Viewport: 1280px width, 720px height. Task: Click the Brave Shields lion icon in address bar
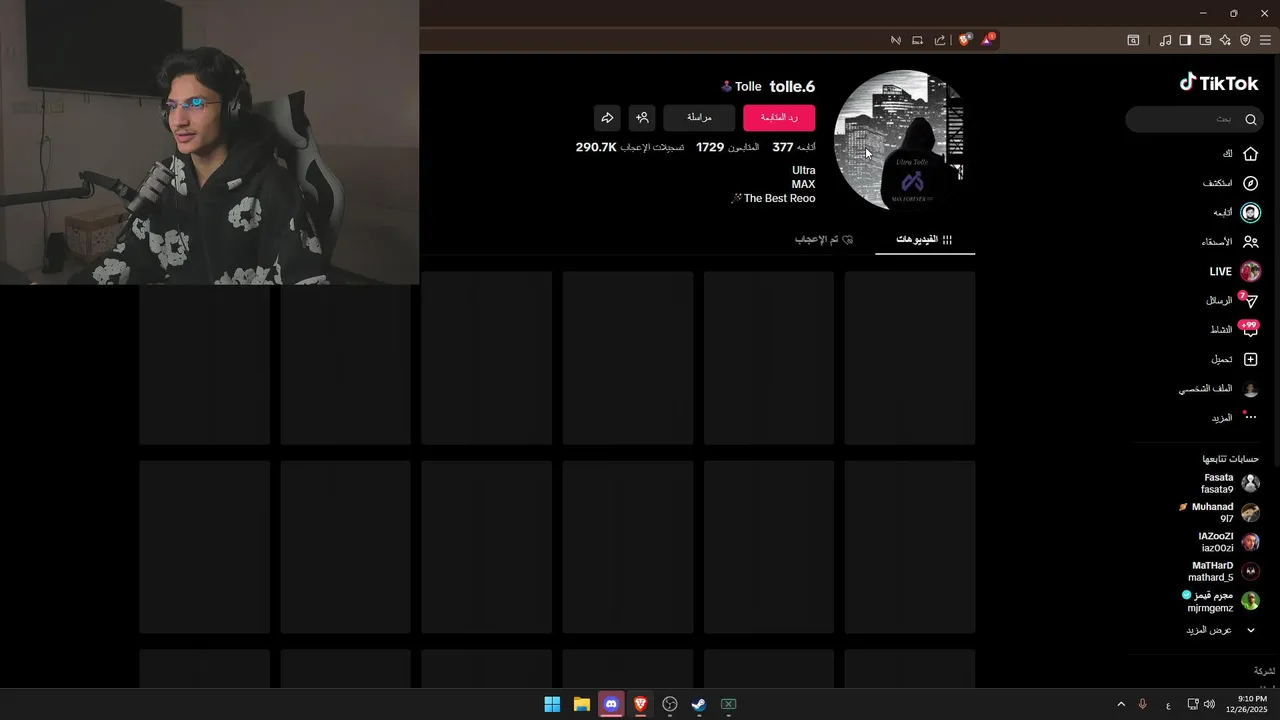coord(964,40)
